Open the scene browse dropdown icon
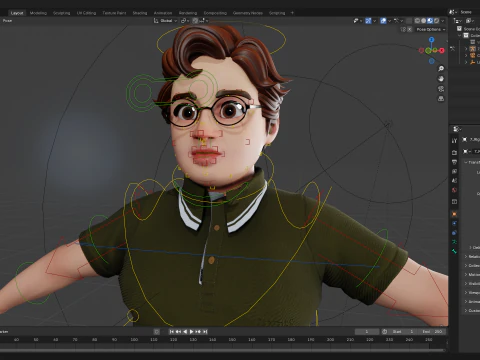The height and width of the screenshot is (360, 480). pyautogui.click(x=452, y=12)
